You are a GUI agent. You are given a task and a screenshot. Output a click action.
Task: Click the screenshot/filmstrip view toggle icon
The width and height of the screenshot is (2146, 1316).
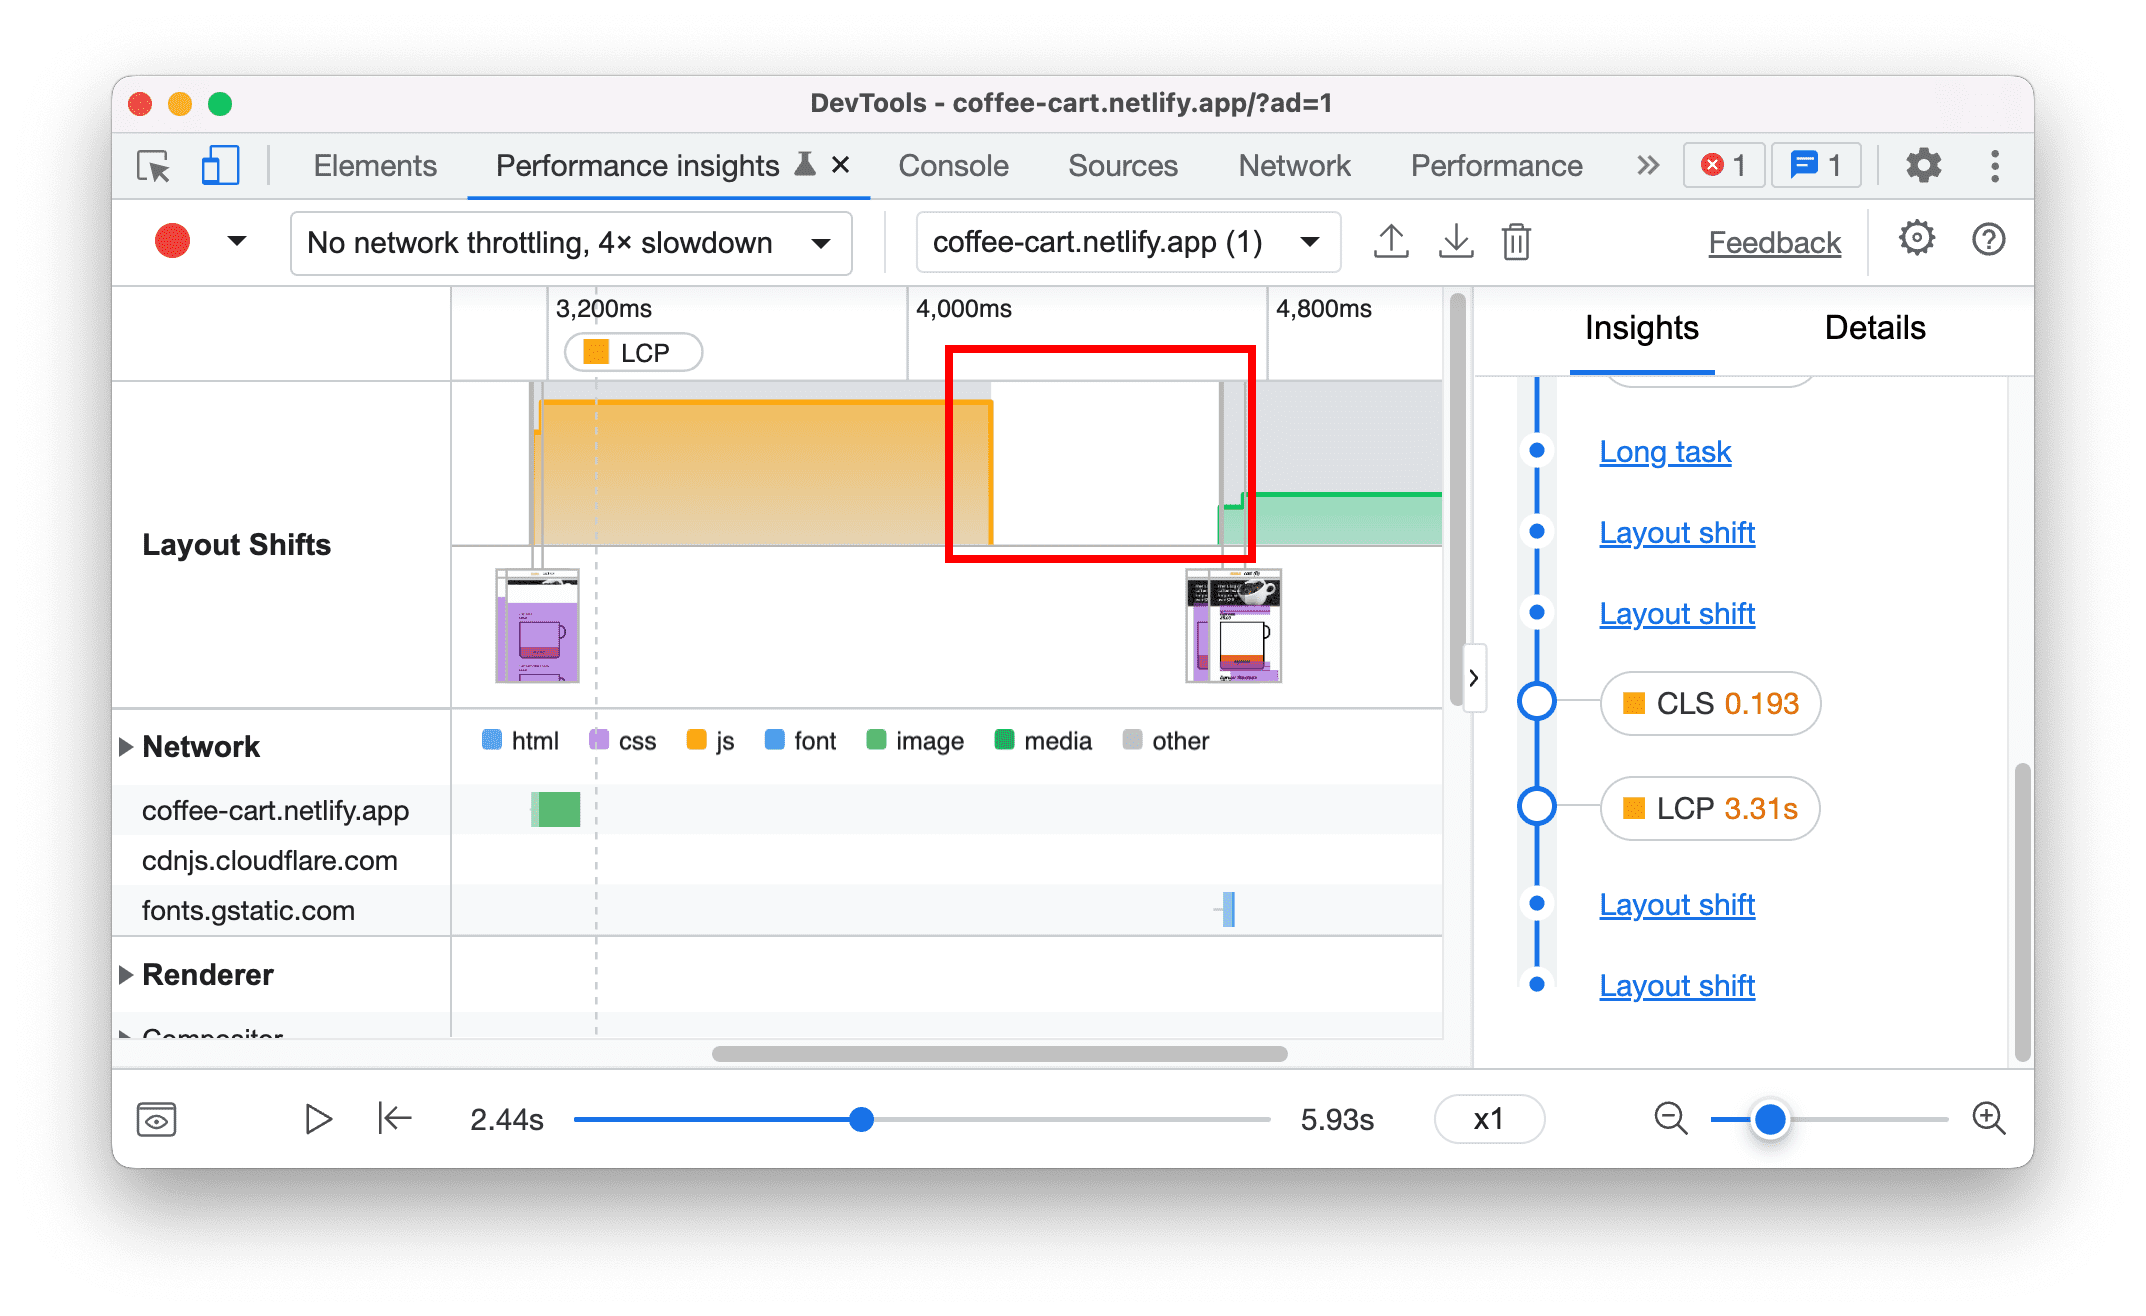coord(156,1117)
